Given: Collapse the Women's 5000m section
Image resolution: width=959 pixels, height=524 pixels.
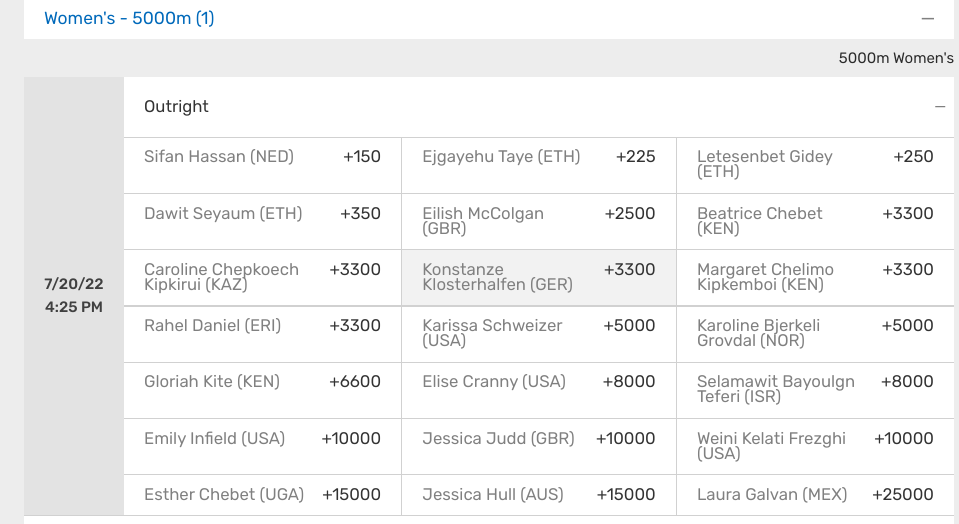Looking at the screenshot, I should coord(927,18).
